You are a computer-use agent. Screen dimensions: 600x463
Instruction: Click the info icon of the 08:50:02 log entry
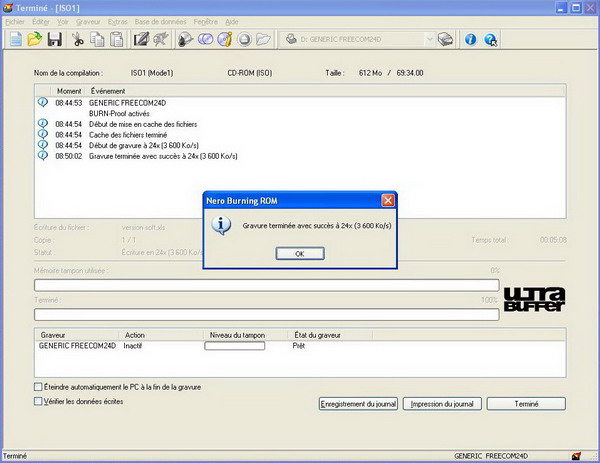[43, 155]
